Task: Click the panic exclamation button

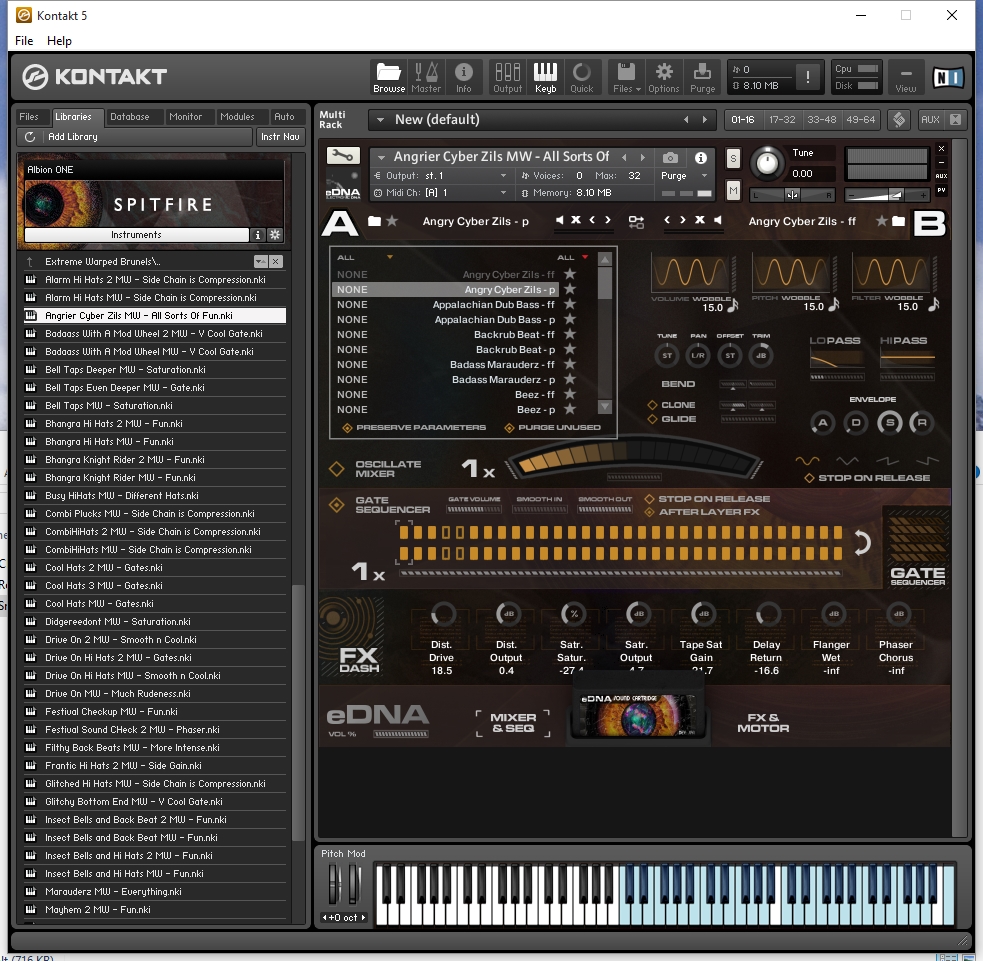Action: pos(807,77)
